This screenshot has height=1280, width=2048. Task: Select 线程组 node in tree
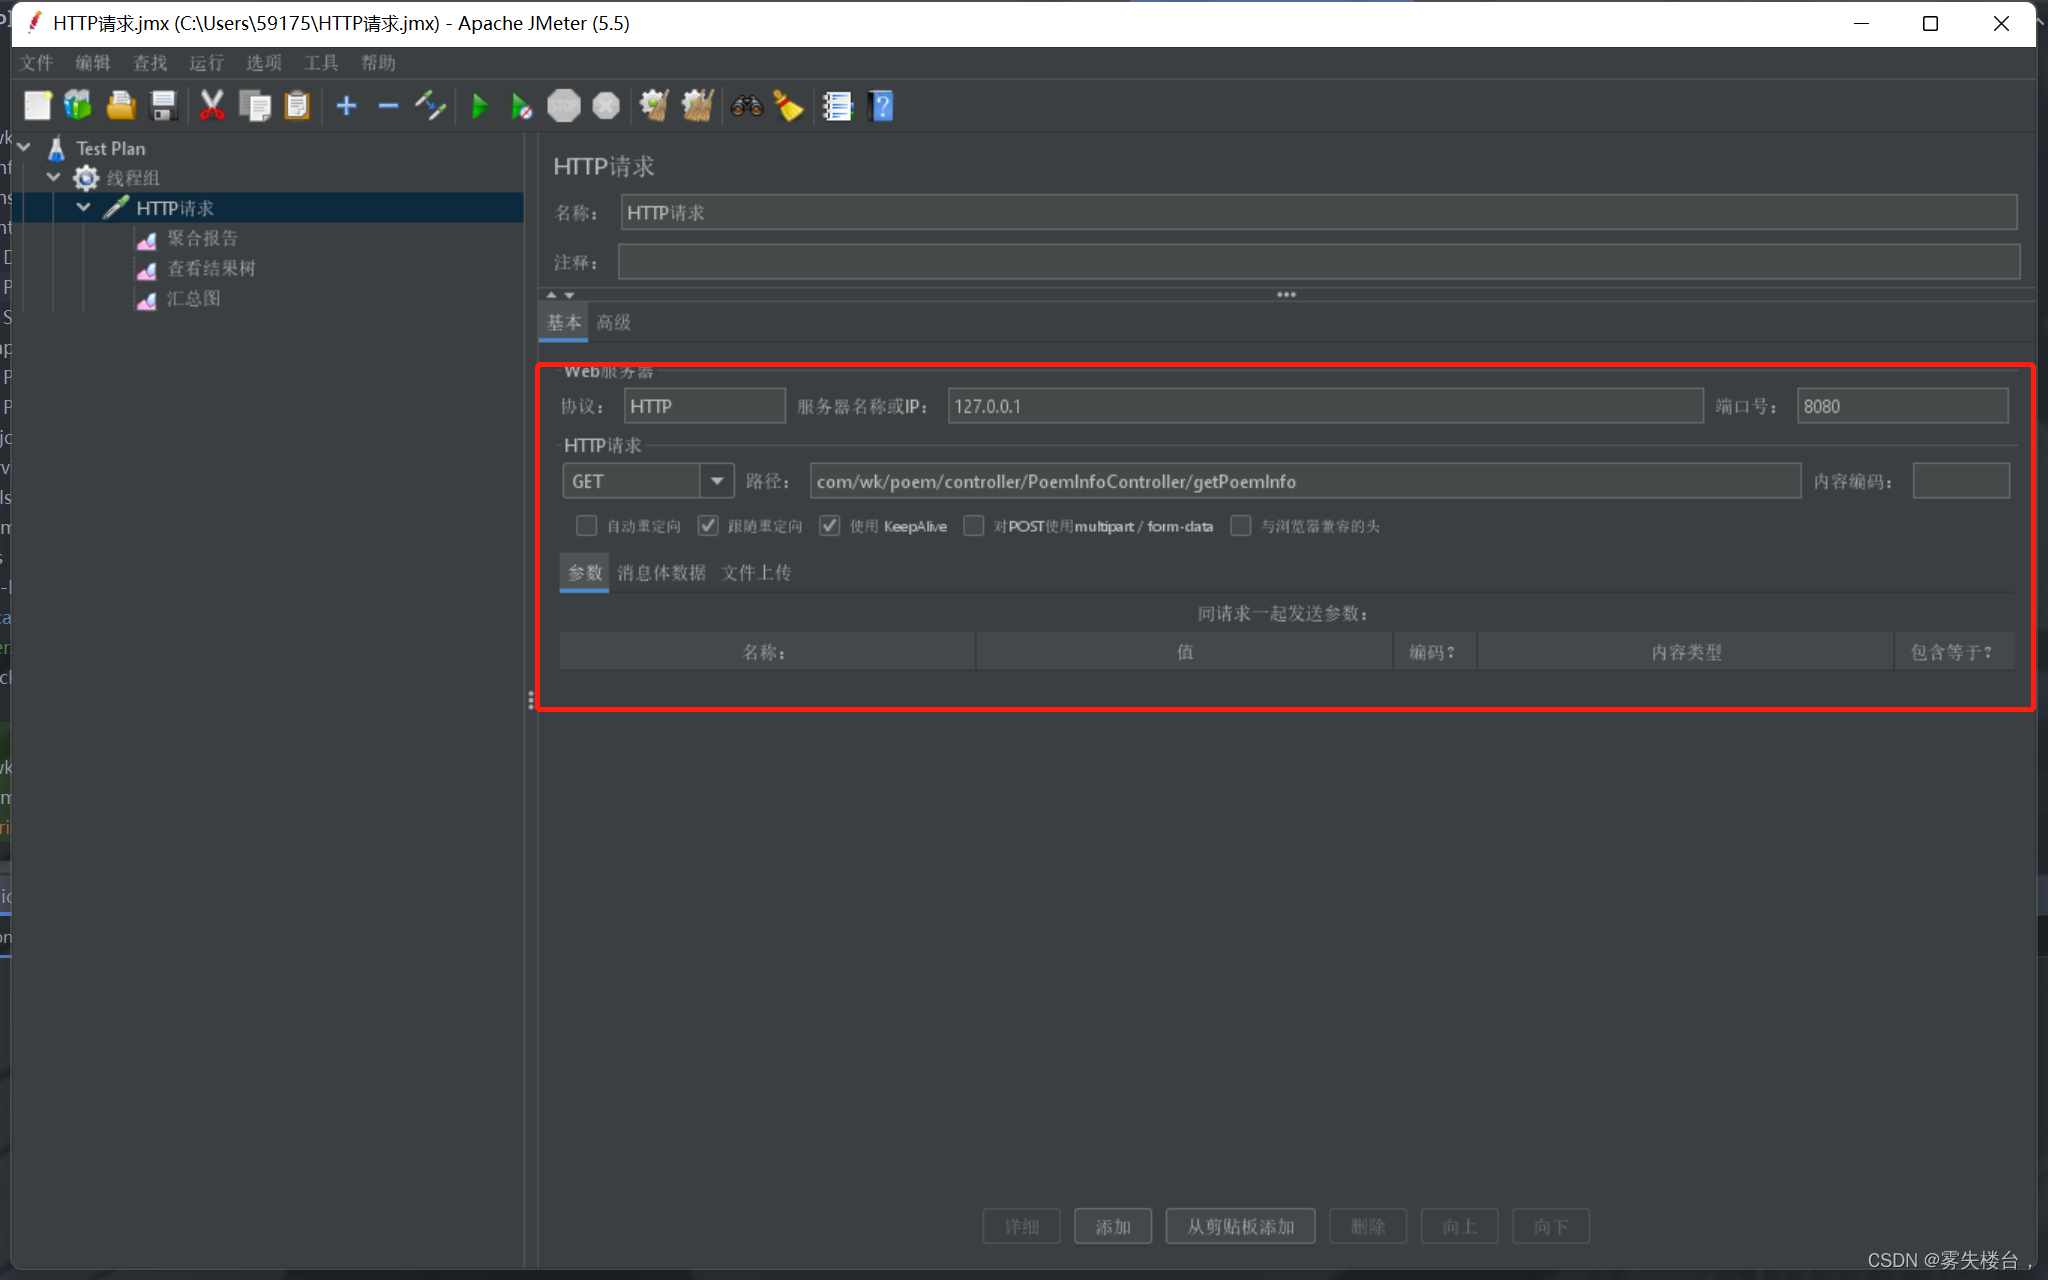(x=133, y=178)
